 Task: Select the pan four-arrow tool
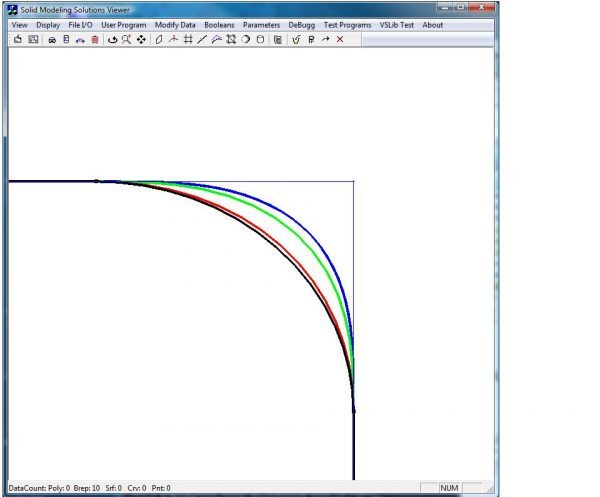coord(141,40)
